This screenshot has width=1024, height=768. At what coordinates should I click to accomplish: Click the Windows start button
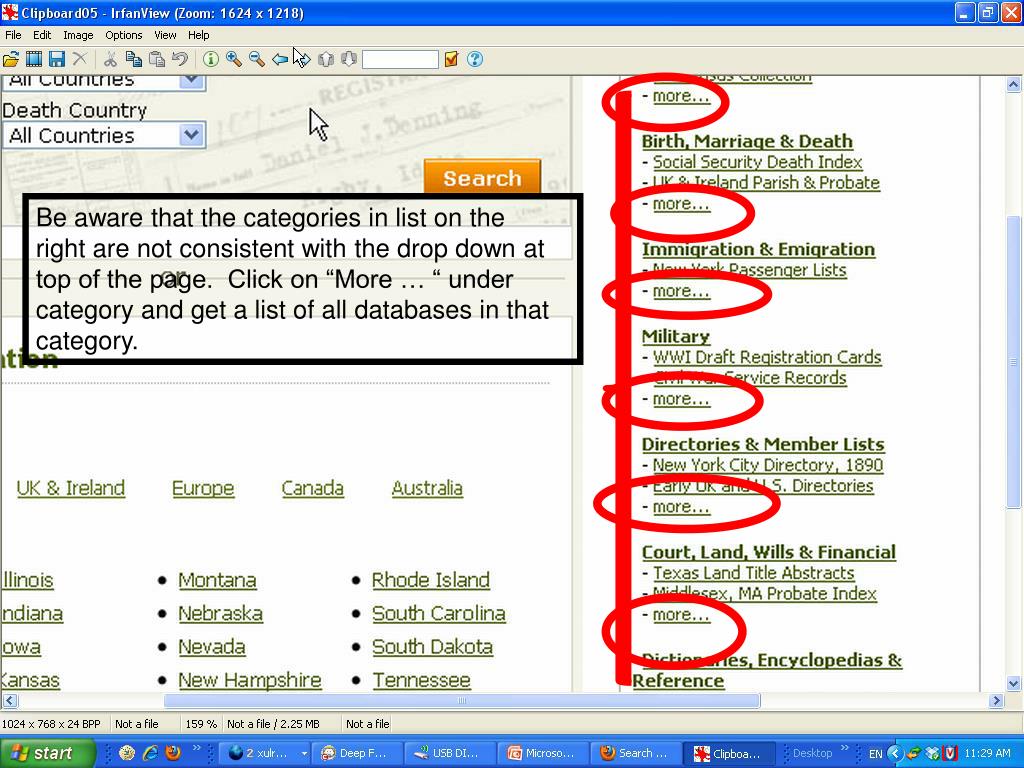[x=46, y=753]
